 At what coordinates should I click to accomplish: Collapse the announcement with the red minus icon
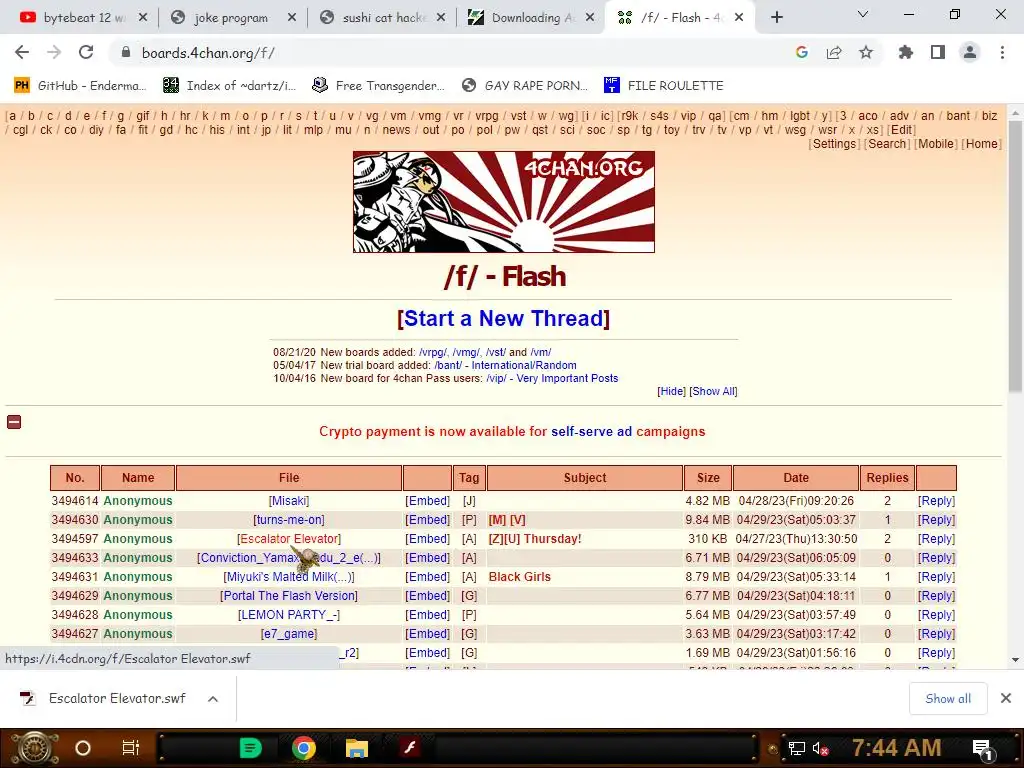click(14, 422)
